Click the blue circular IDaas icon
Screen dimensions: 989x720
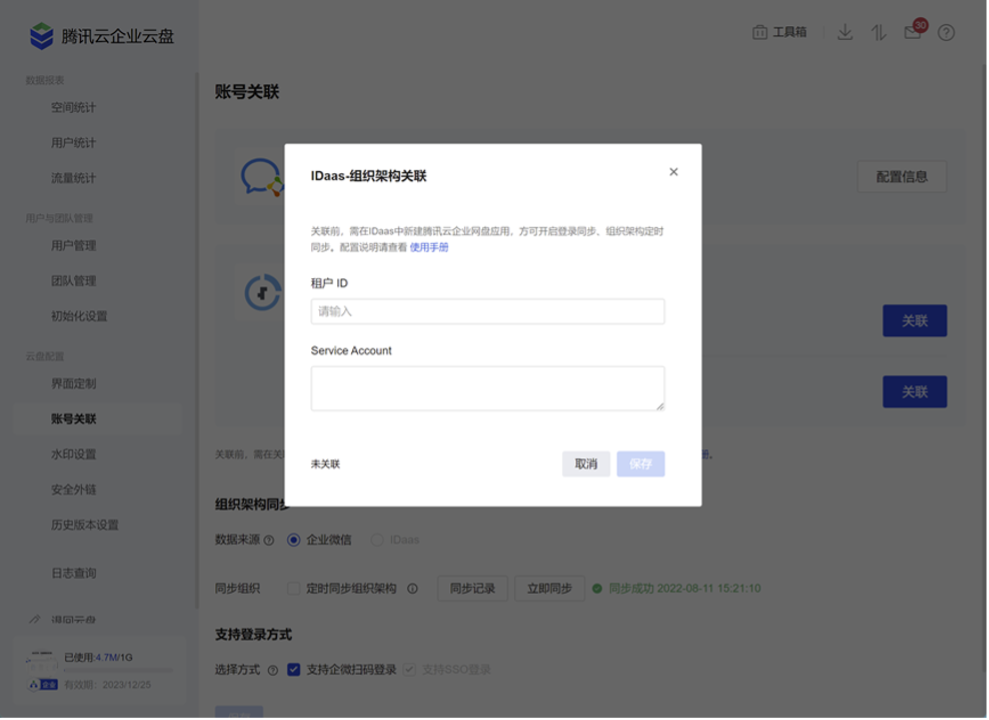(263, 293)
